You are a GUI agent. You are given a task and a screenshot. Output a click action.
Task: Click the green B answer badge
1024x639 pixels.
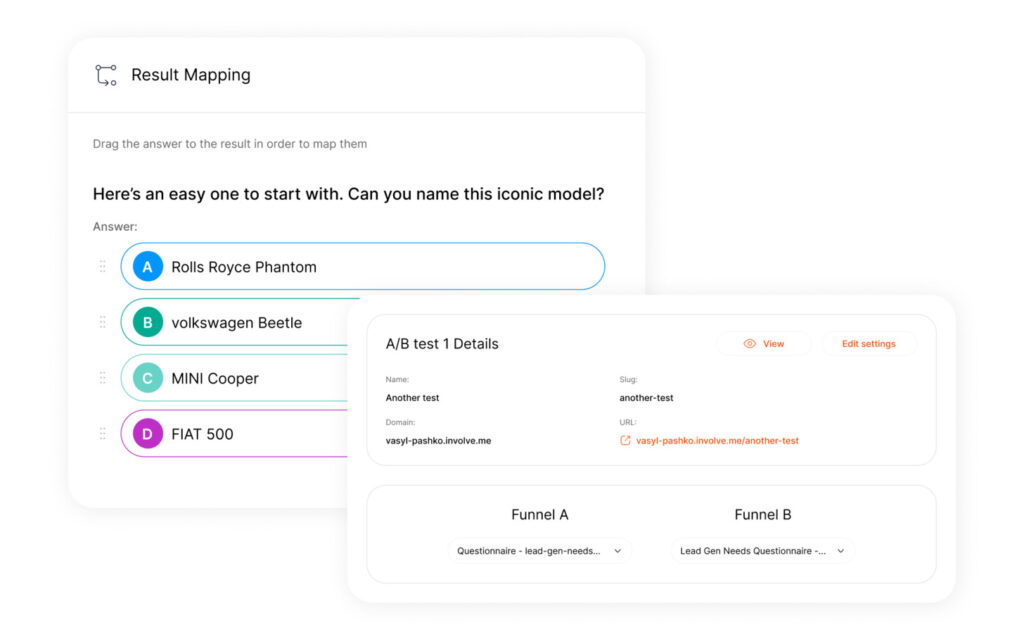(147, 322)
